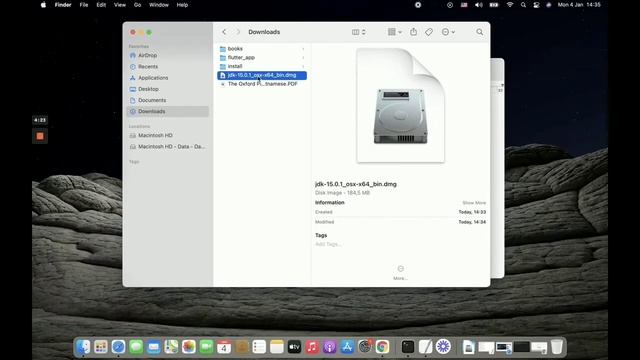The image size is (640, 360).
Task: Open Applications in the sidebar
Action: pyautogui.click(x=168, y=78)
